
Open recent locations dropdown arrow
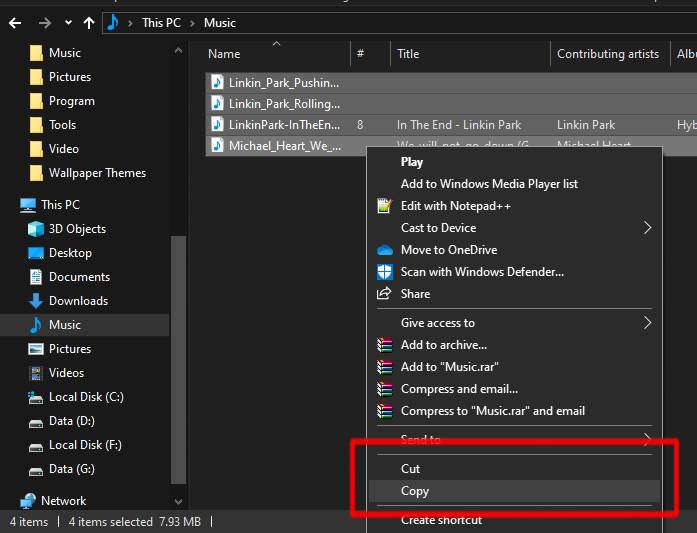tap(68, 22)
